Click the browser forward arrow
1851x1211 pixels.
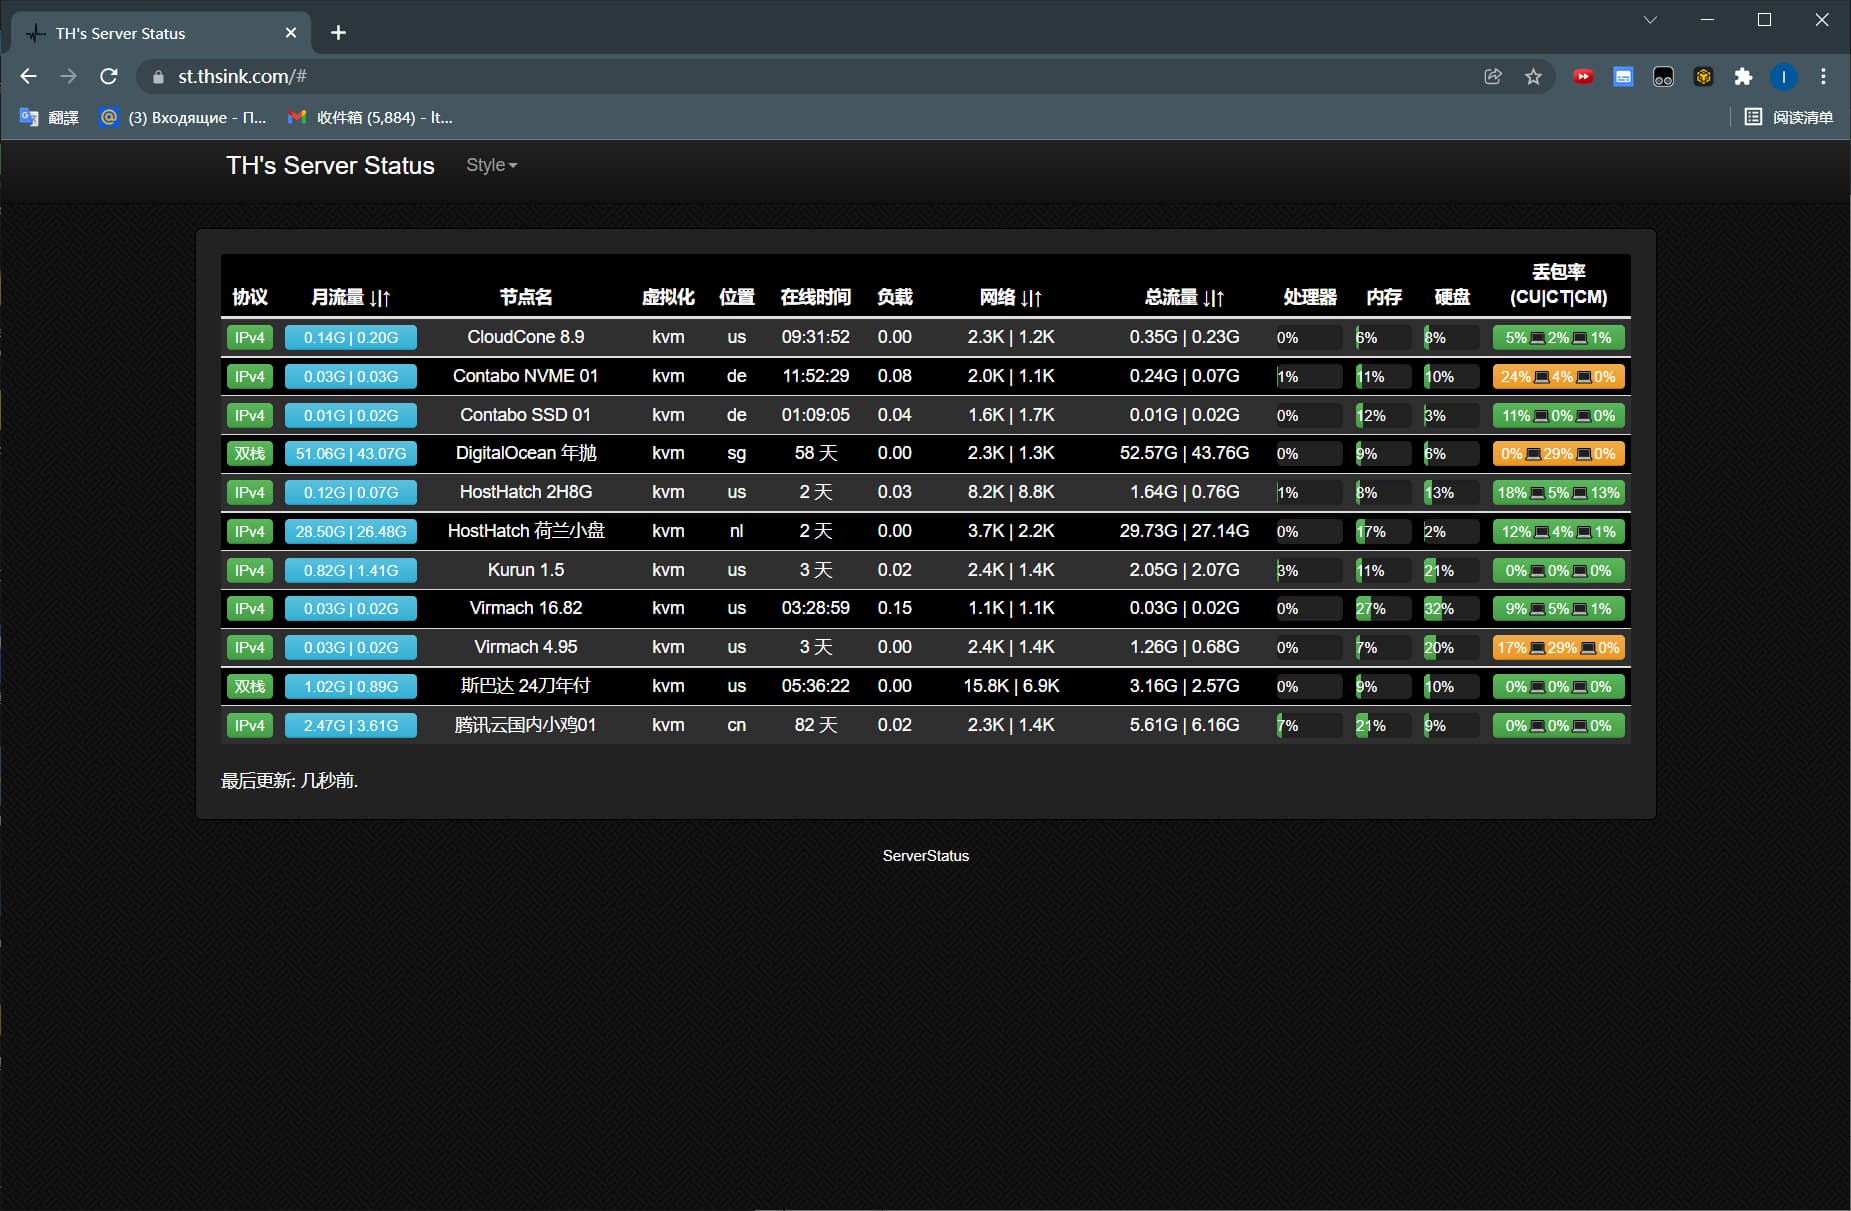pos(68,76)
